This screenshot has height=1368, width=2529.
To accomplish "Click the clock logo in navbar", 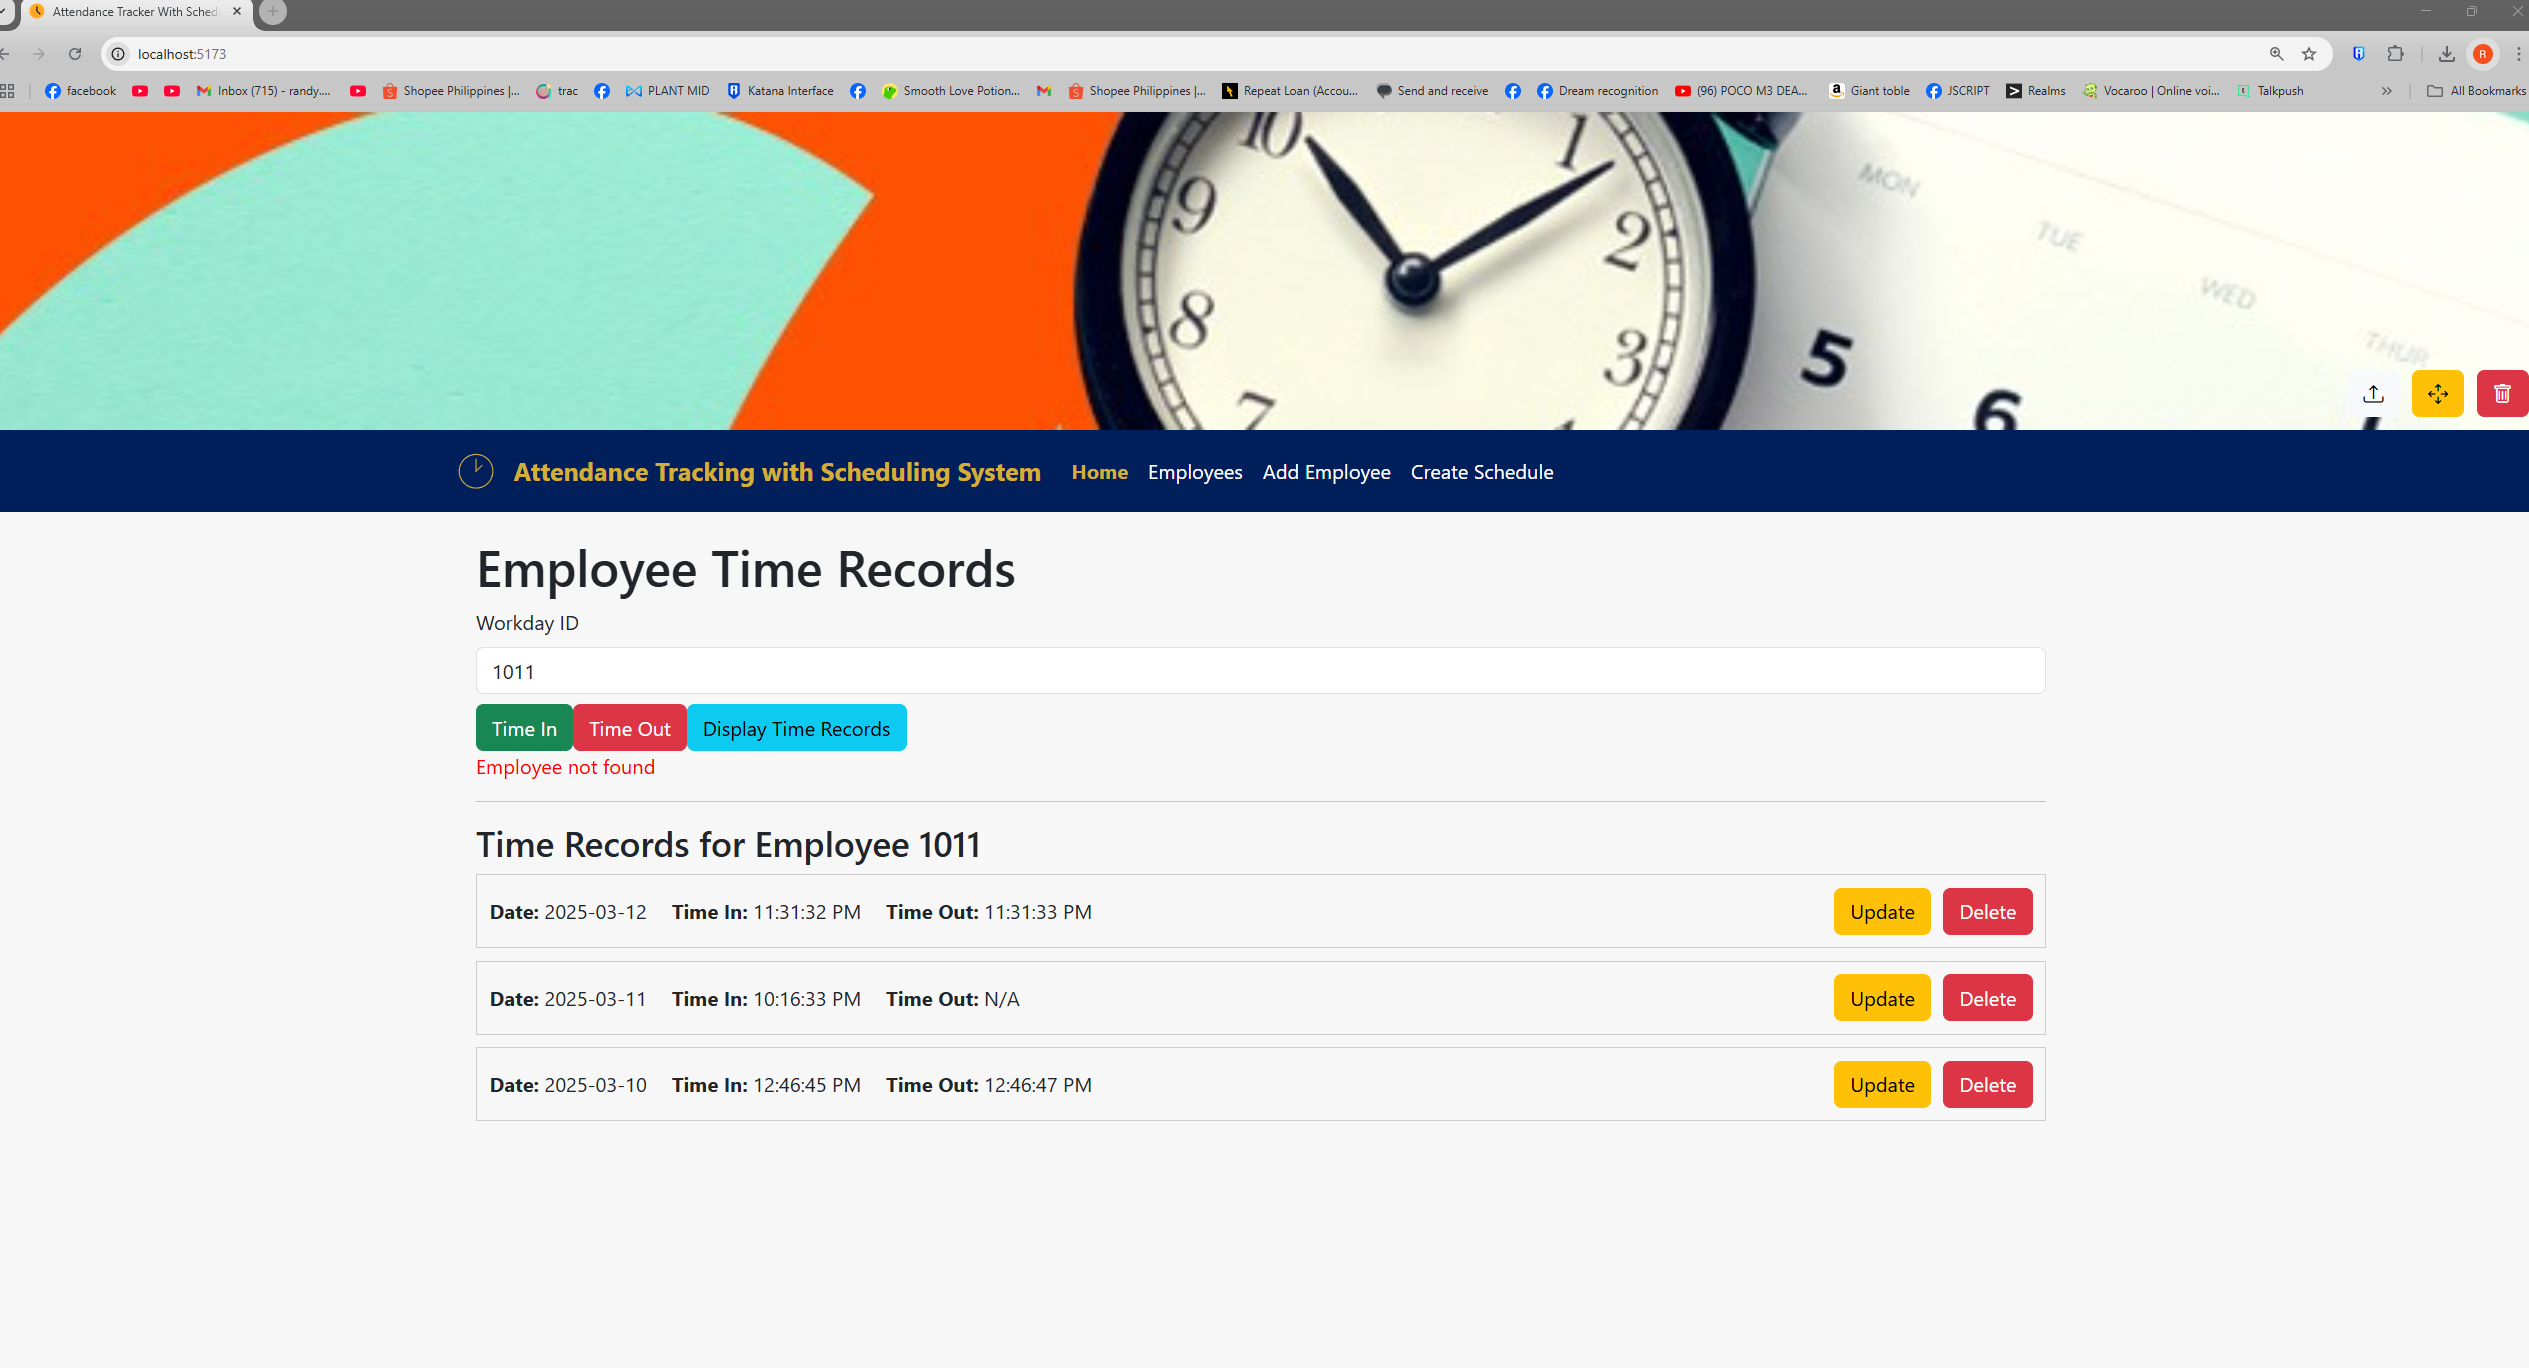I will pyautogui.click(x=475, y=472).
